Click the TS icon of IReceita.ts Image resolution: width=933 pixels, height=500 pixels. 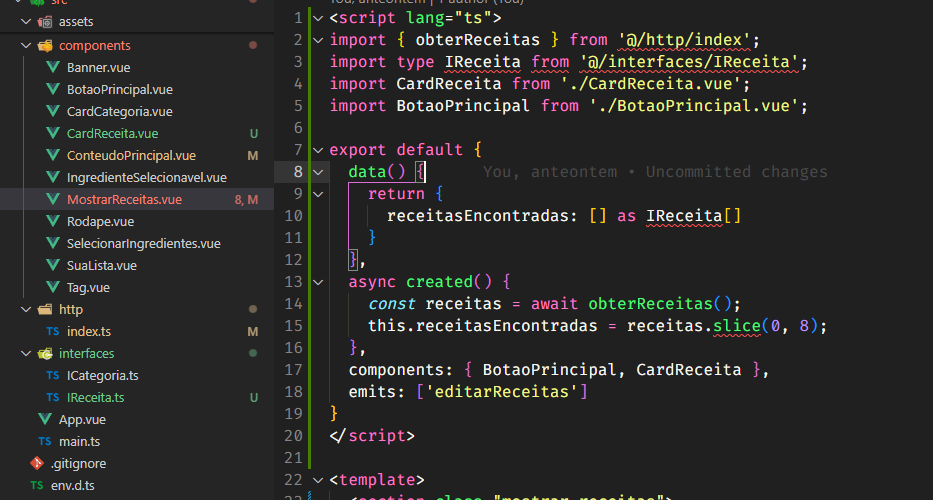pos(53,398)
